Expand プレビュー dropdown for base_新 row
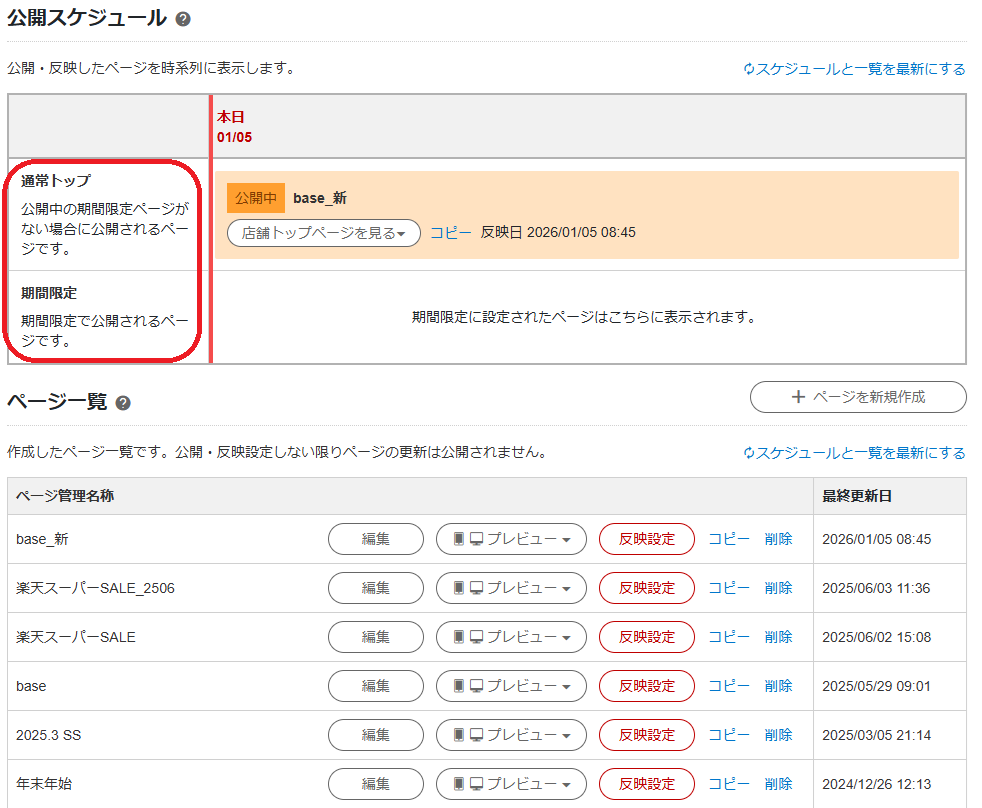Viewport: 982px width, 808px height. tap(565, 539)
